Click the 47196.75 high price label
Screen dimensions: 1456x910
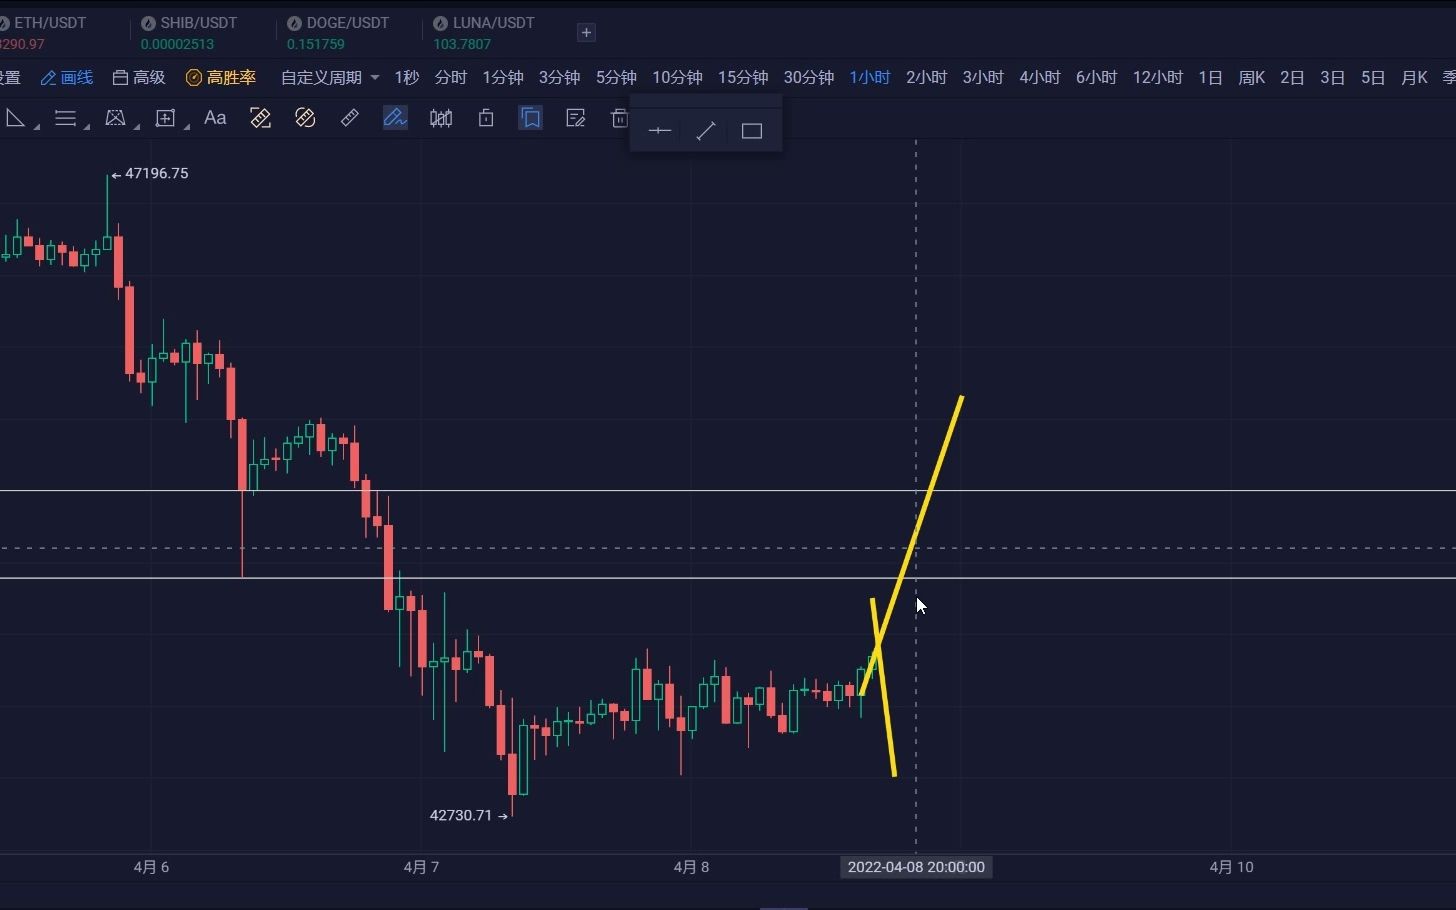click(156, 173)
